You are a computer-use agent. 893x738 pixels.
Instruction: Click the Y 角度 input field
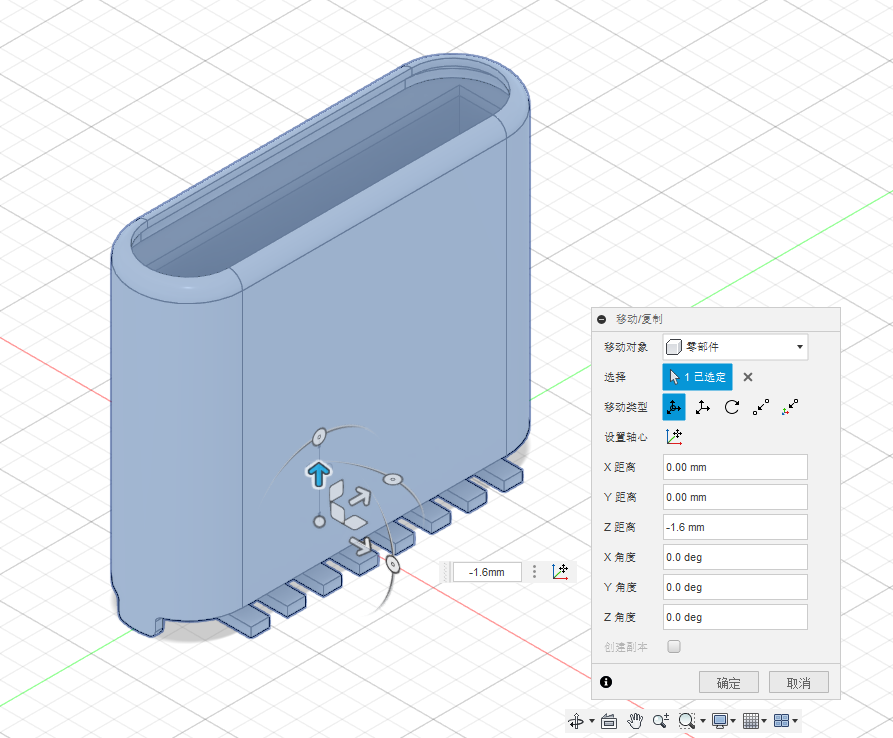click(735, 587)
